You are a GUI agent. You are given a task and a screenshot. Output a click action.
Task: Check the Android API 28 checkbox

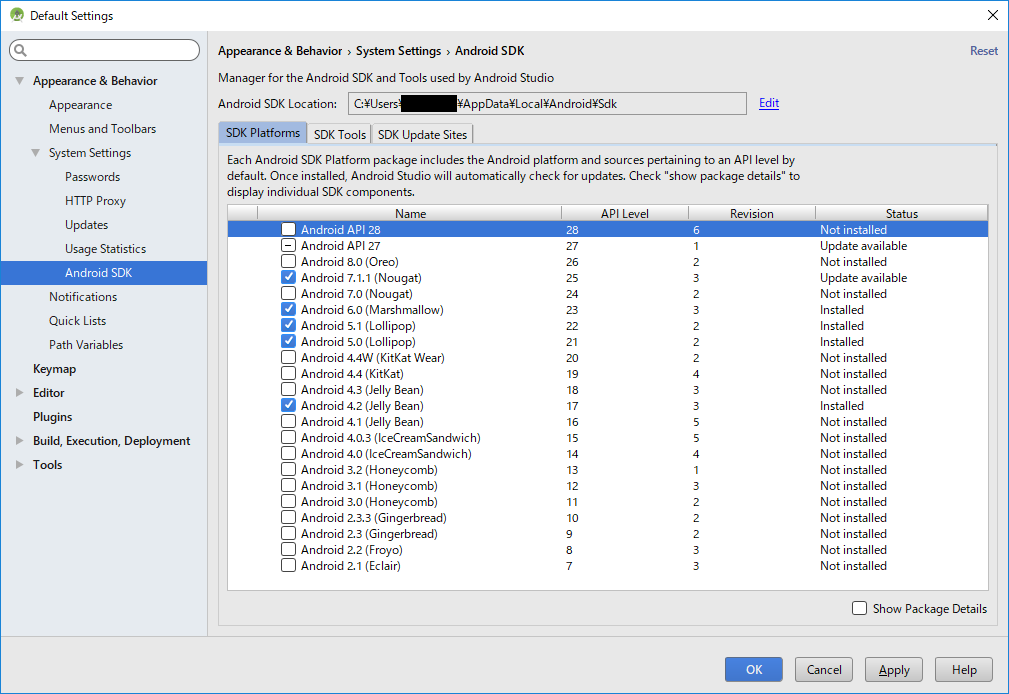(x=288, y=229)
